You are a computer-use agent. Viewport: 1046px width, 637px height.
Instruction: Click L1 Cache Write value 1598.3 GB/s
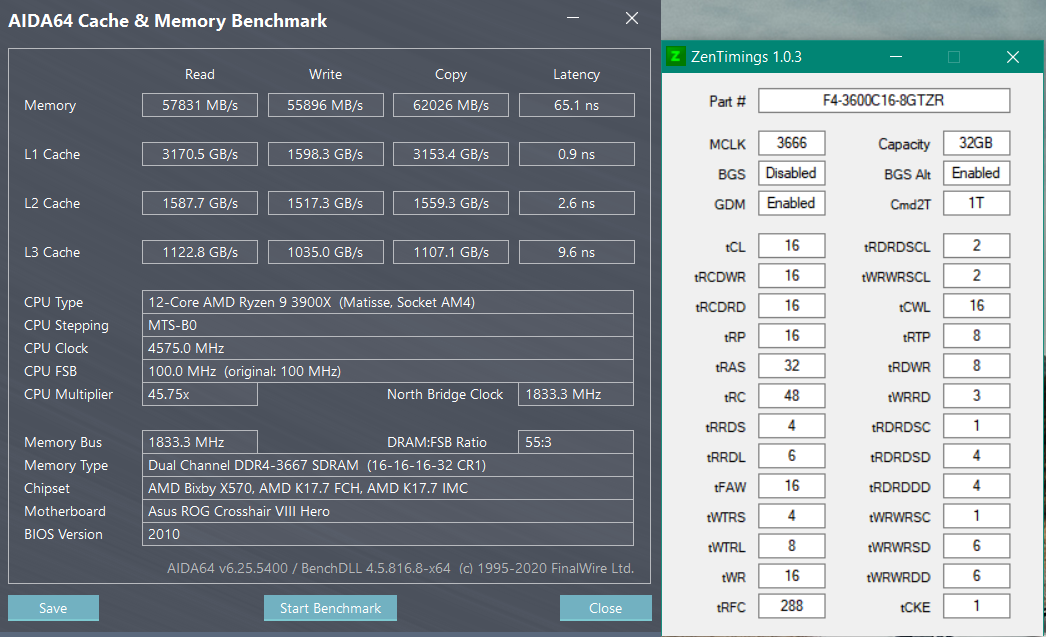click(326, 154)
